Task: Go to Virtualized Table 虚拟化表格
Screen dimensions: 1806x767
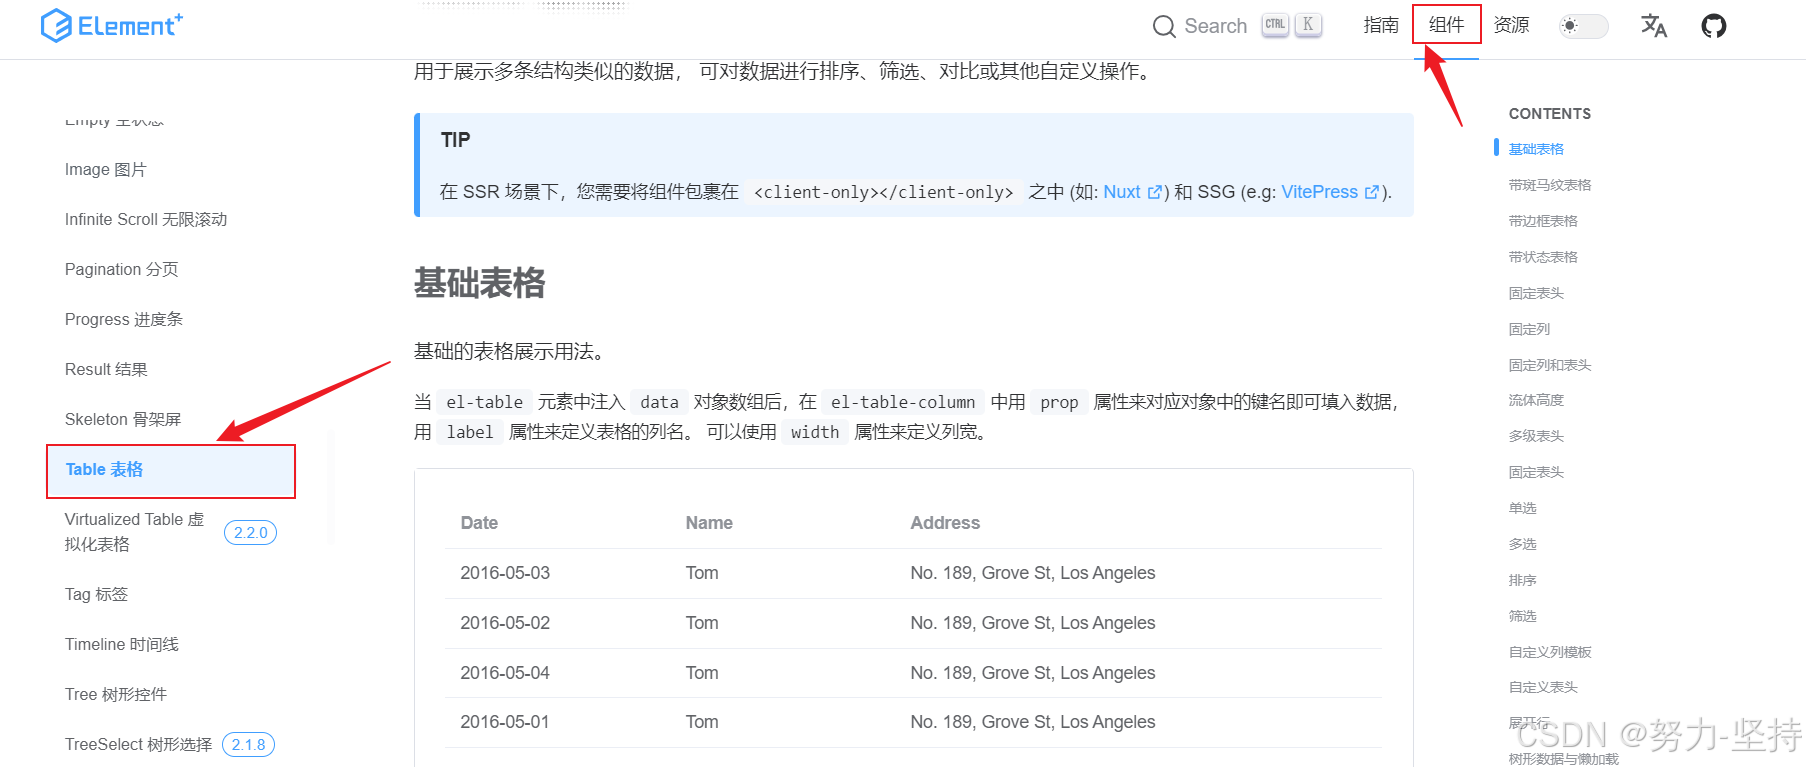Action: point(134,531)
